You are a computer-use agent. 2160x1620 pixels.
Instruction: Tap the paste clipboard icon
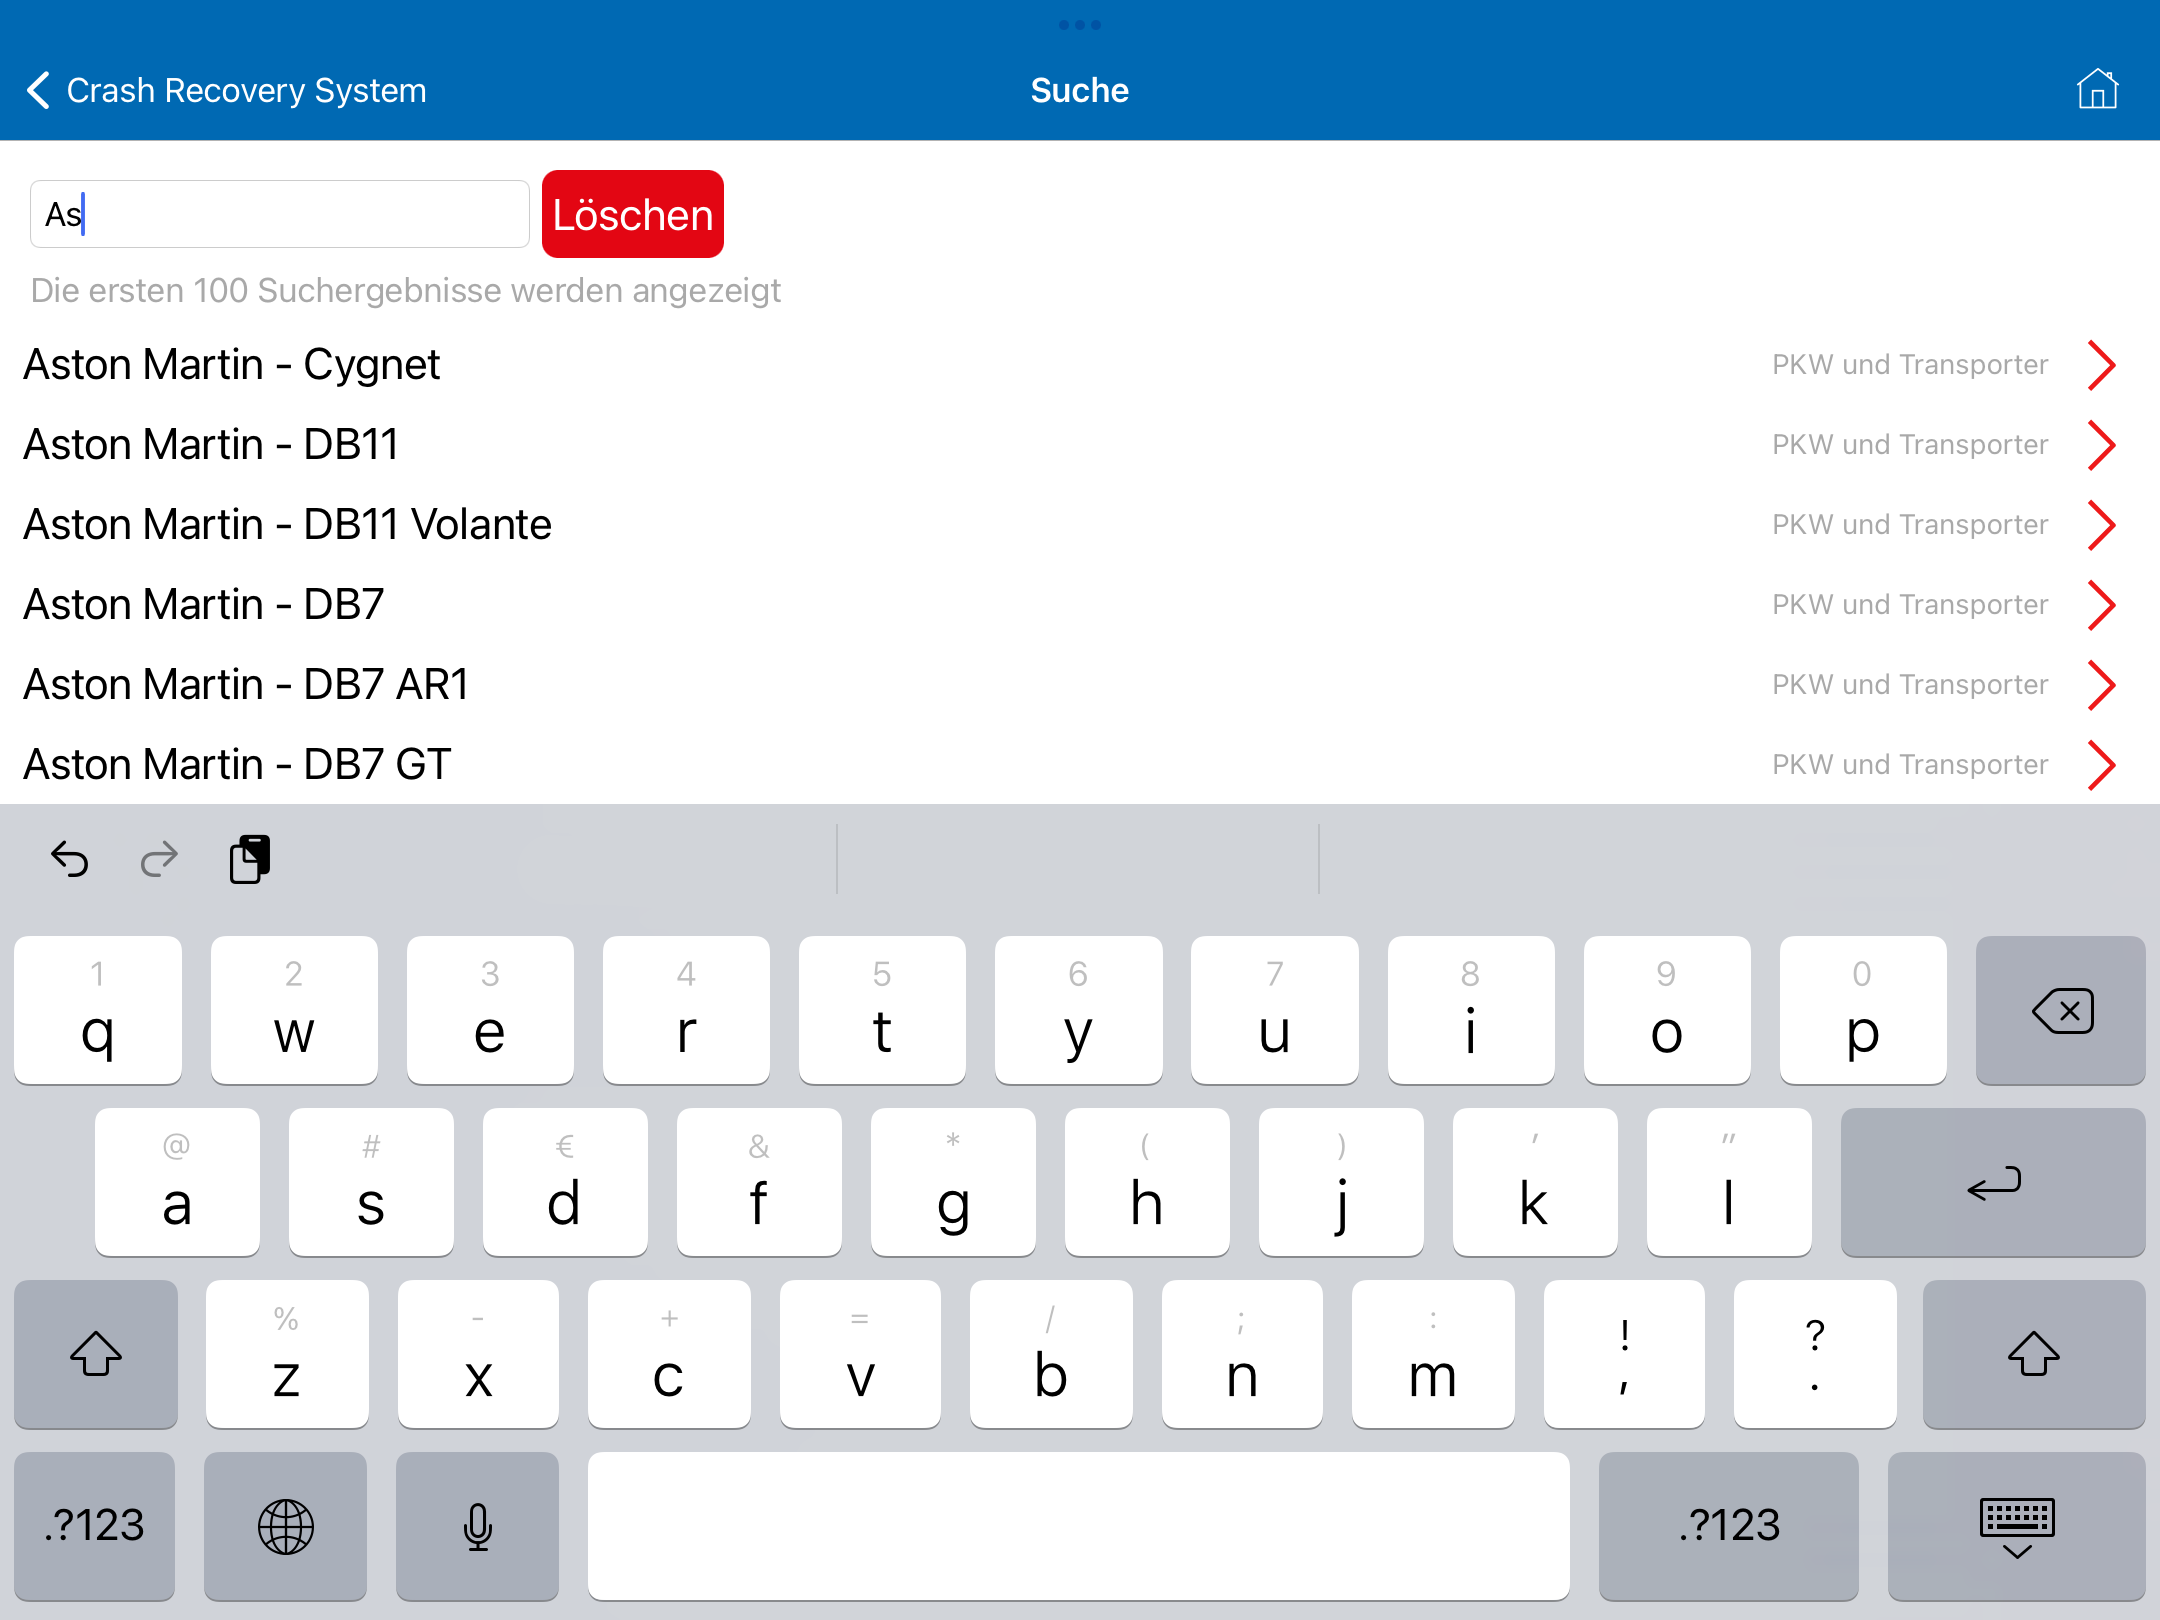coord(250,859)
